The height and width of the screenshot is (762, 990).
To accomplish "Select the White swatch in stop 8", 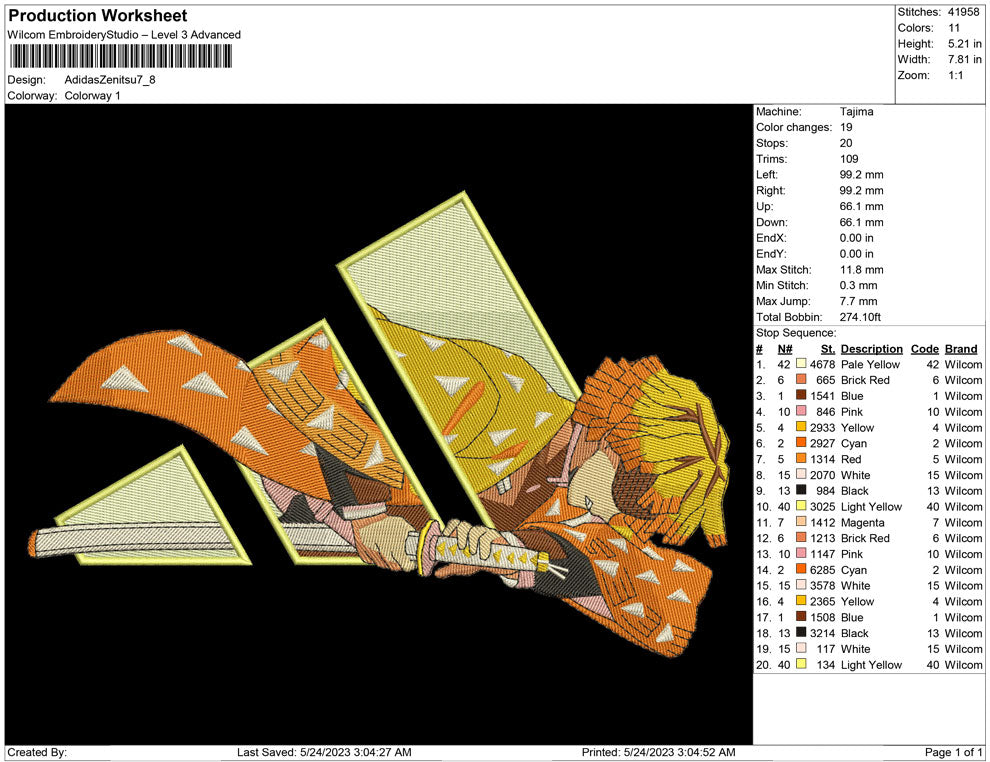I will coord(801,475).
